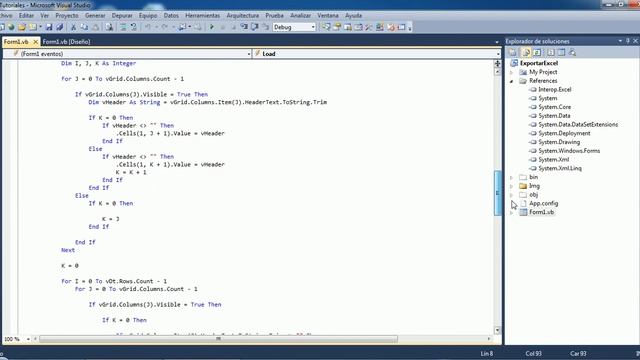Click the vertical scrollbar thumb in editor
Screen dimensions: 640x360
[497, 193]
